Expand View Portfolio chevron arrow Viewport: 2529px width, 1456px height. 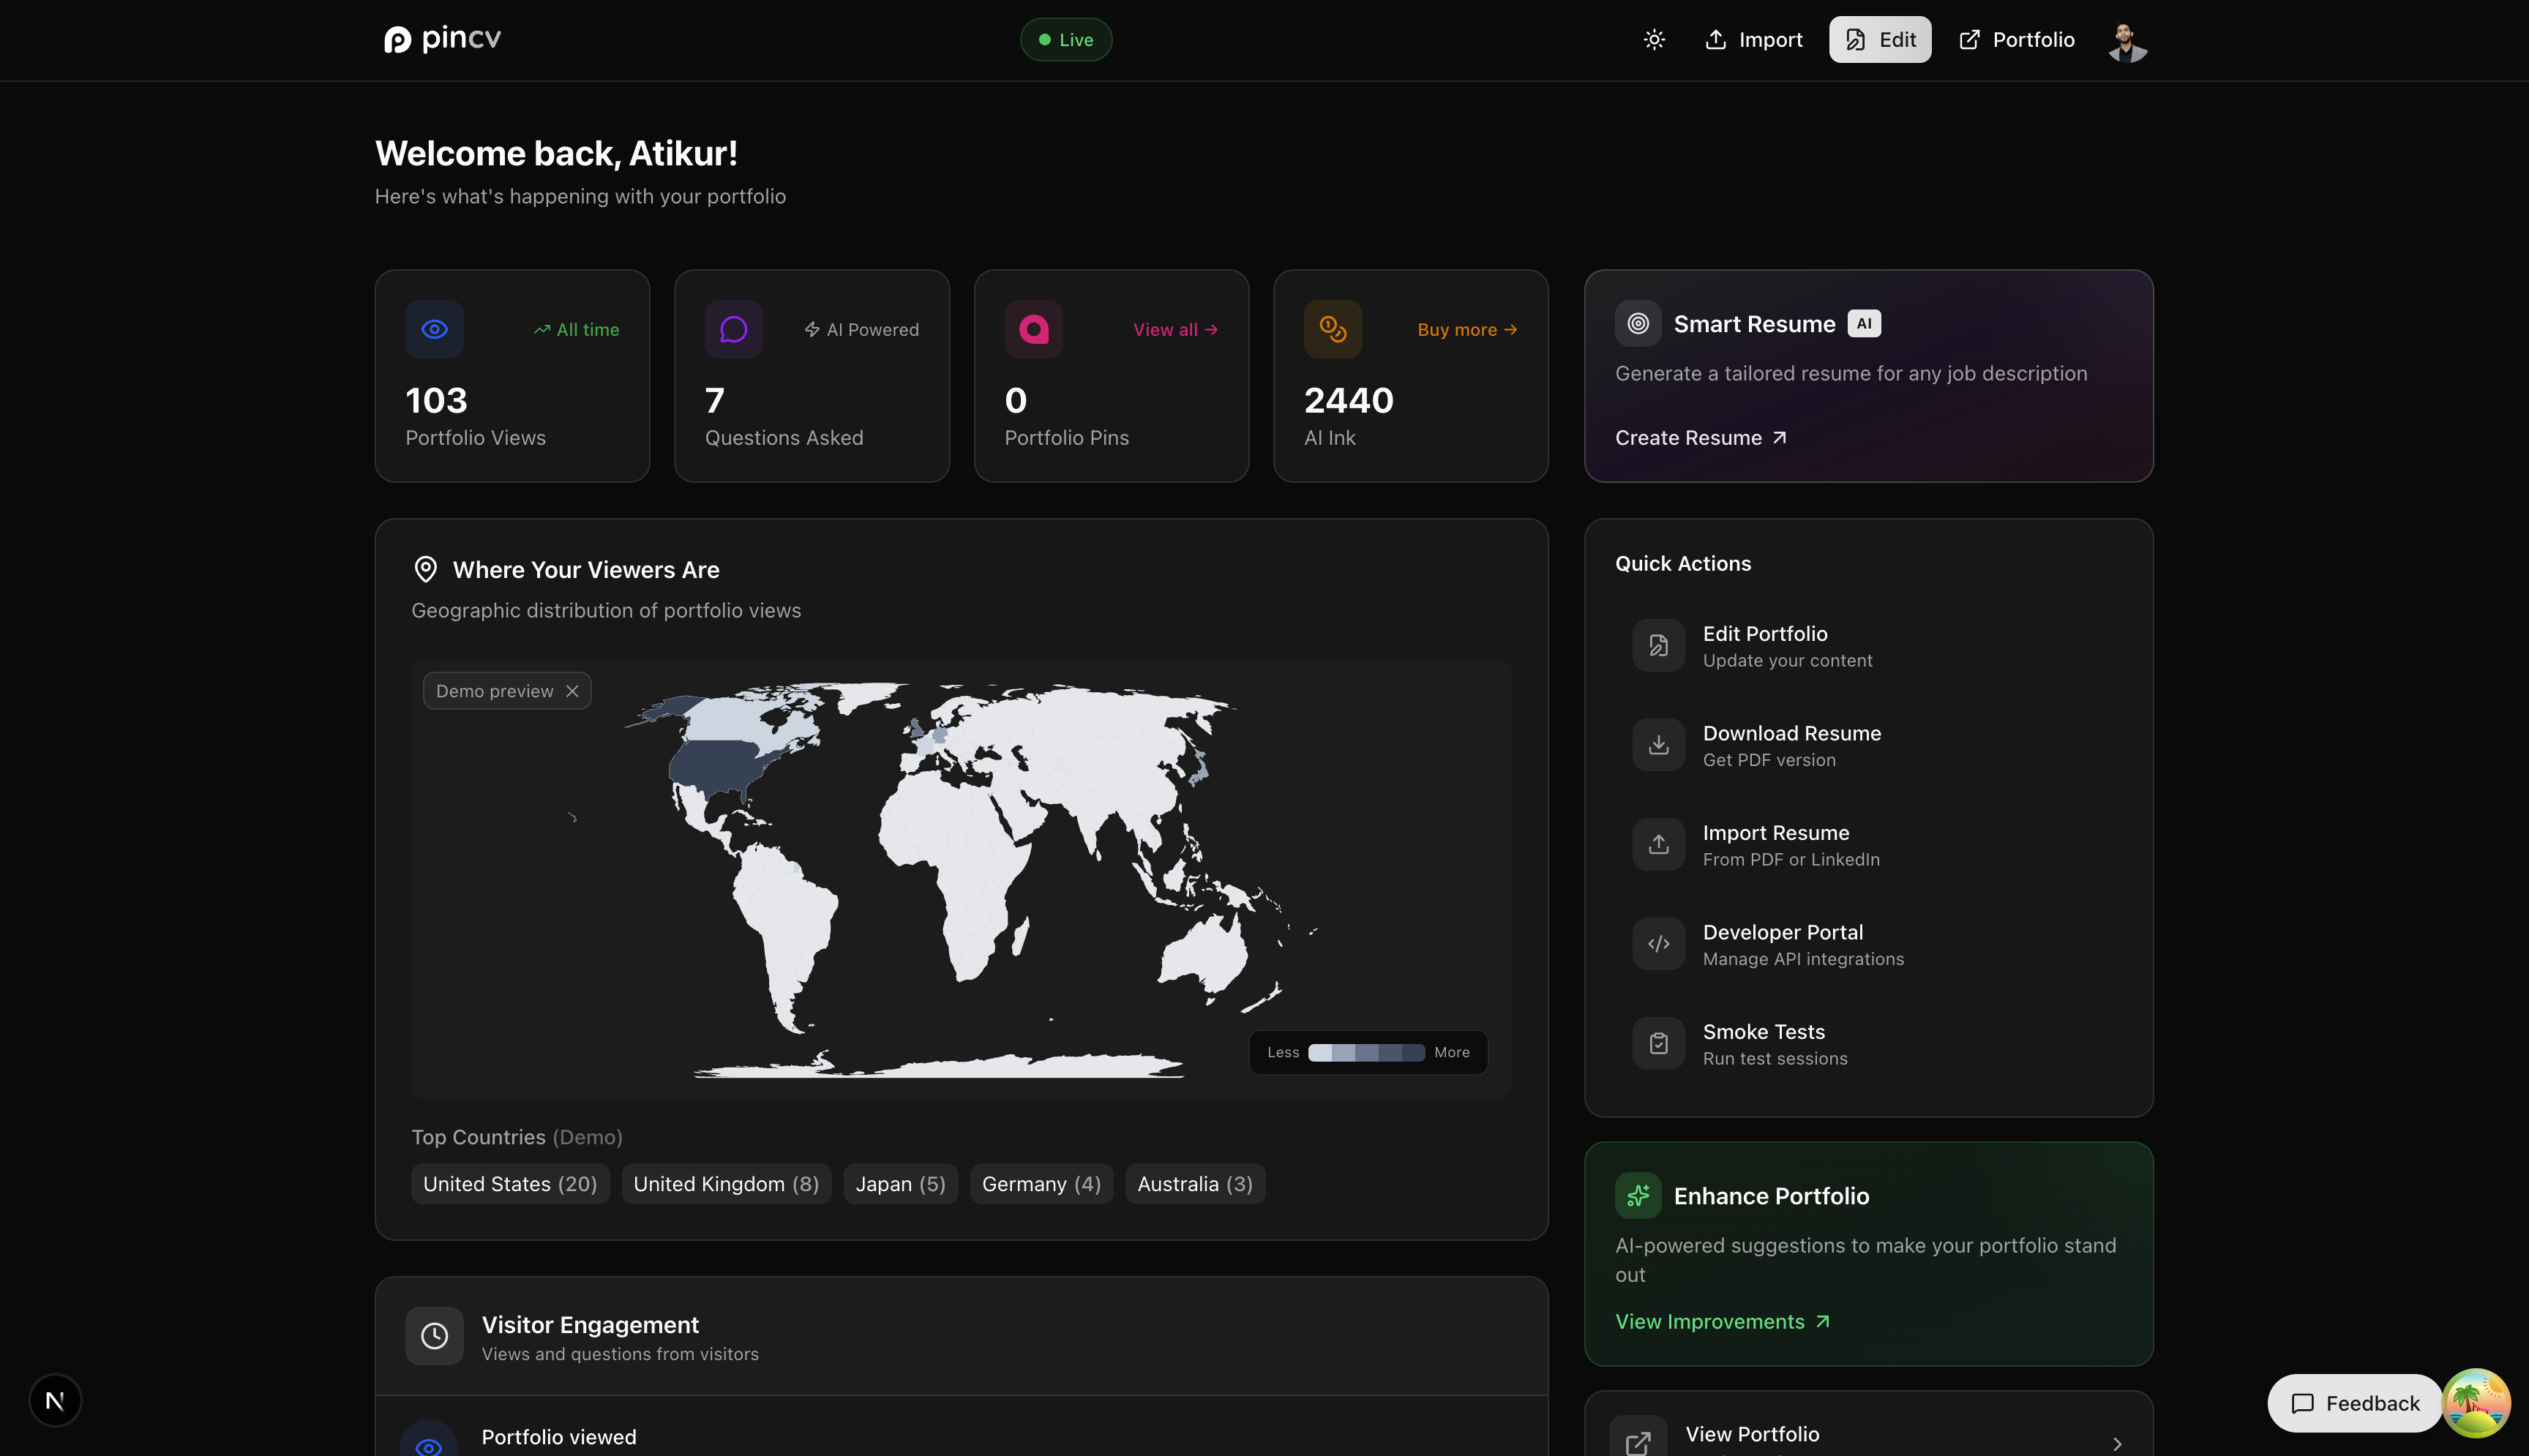[2116, 1443]
